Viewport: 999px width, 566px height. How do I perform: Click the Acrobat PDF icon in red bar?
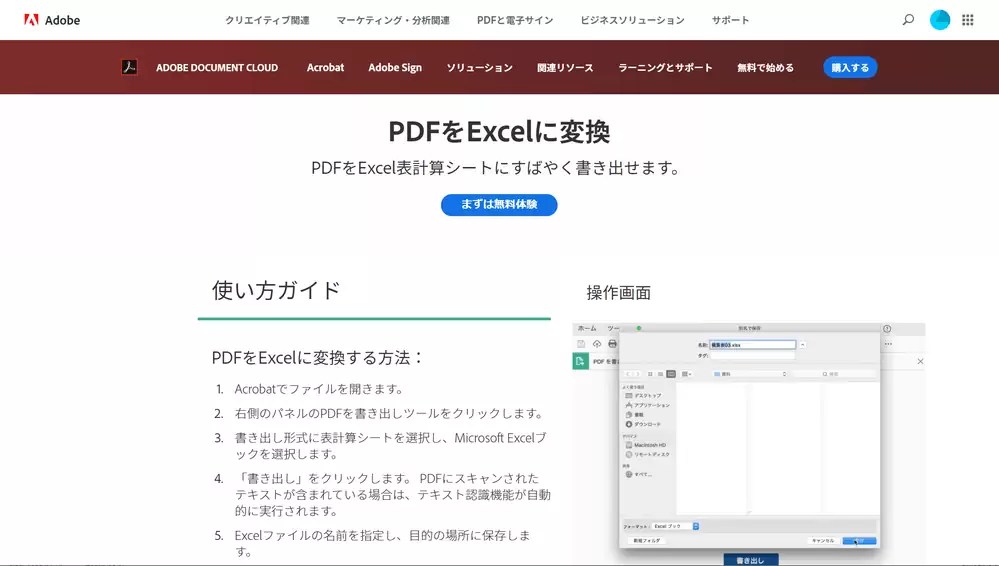129,67
